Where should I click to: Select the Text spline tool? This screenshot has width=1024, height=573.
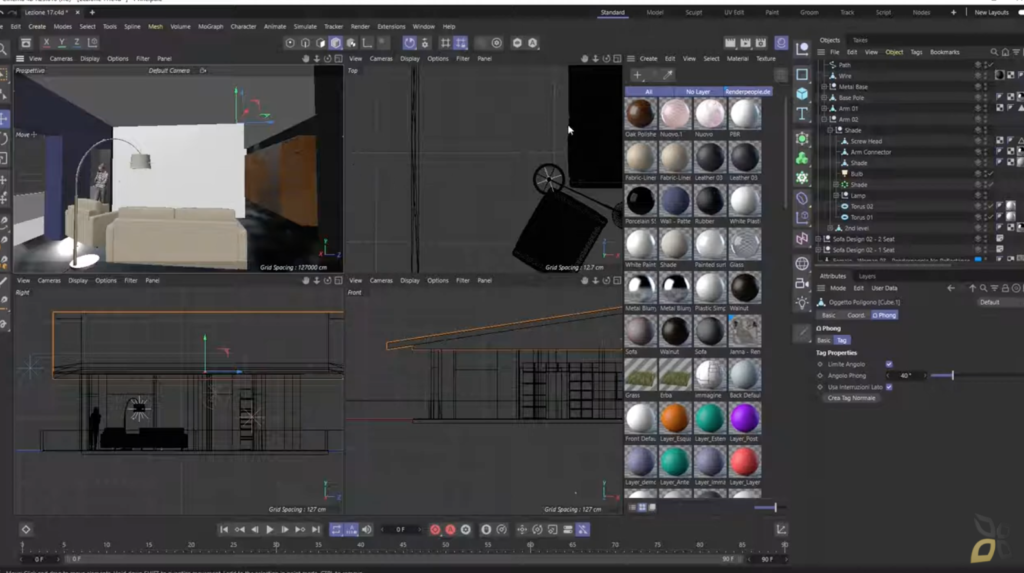tap(802, 114)
